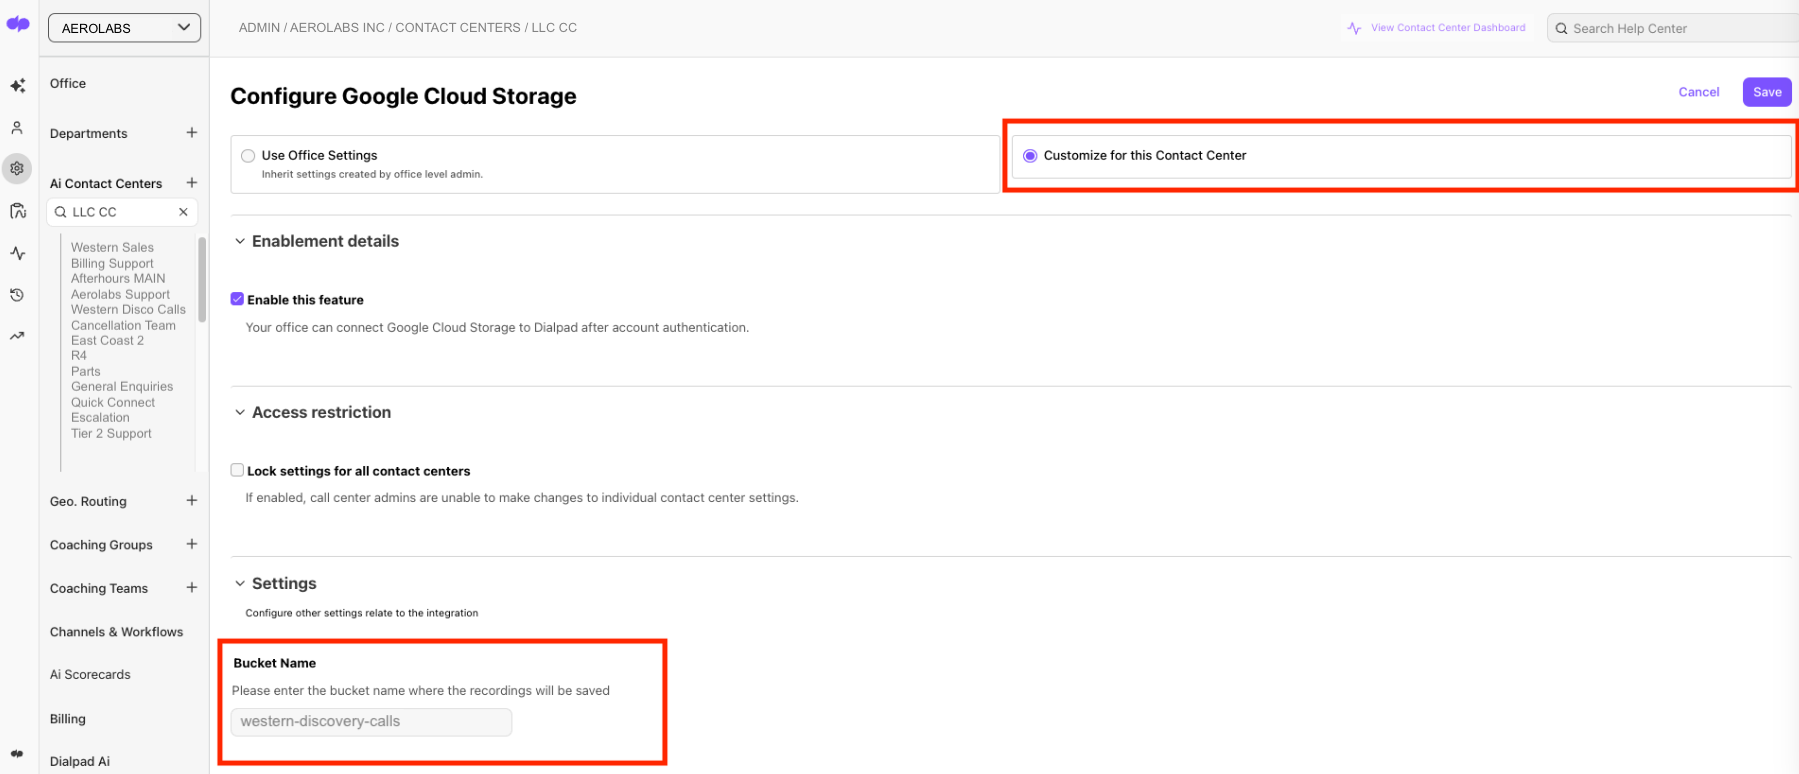Select Western Disco Calls contact center

click(x=128, y=309)
